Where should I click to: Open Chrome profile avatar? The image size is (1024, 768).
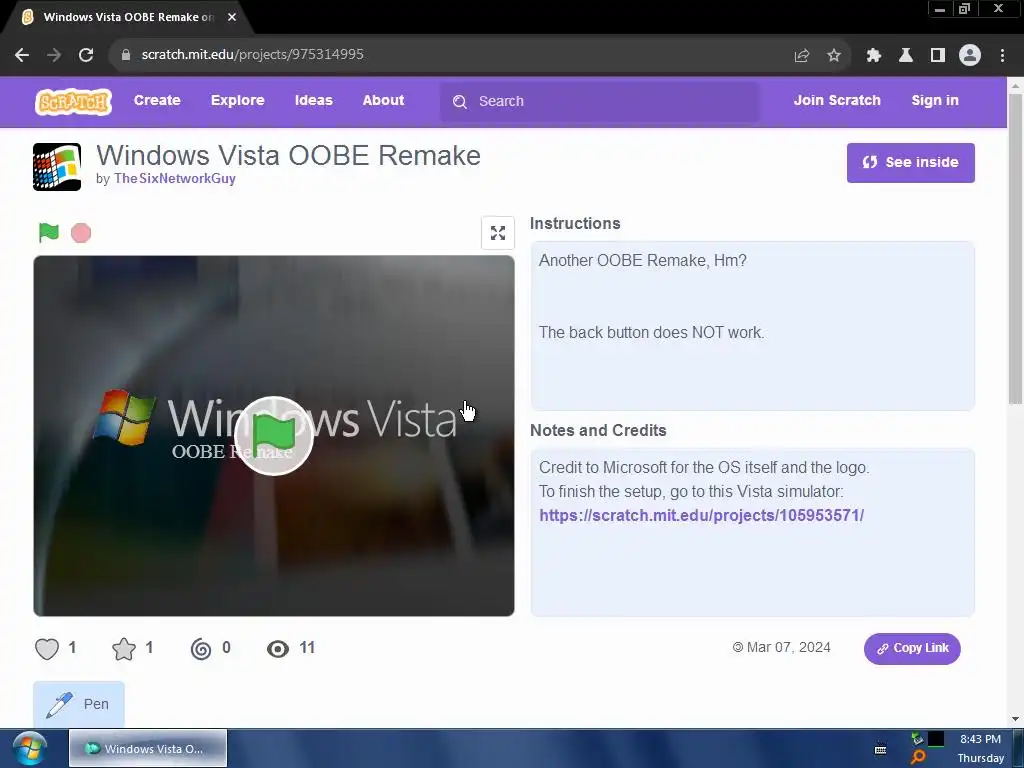[x=970, y=56]
